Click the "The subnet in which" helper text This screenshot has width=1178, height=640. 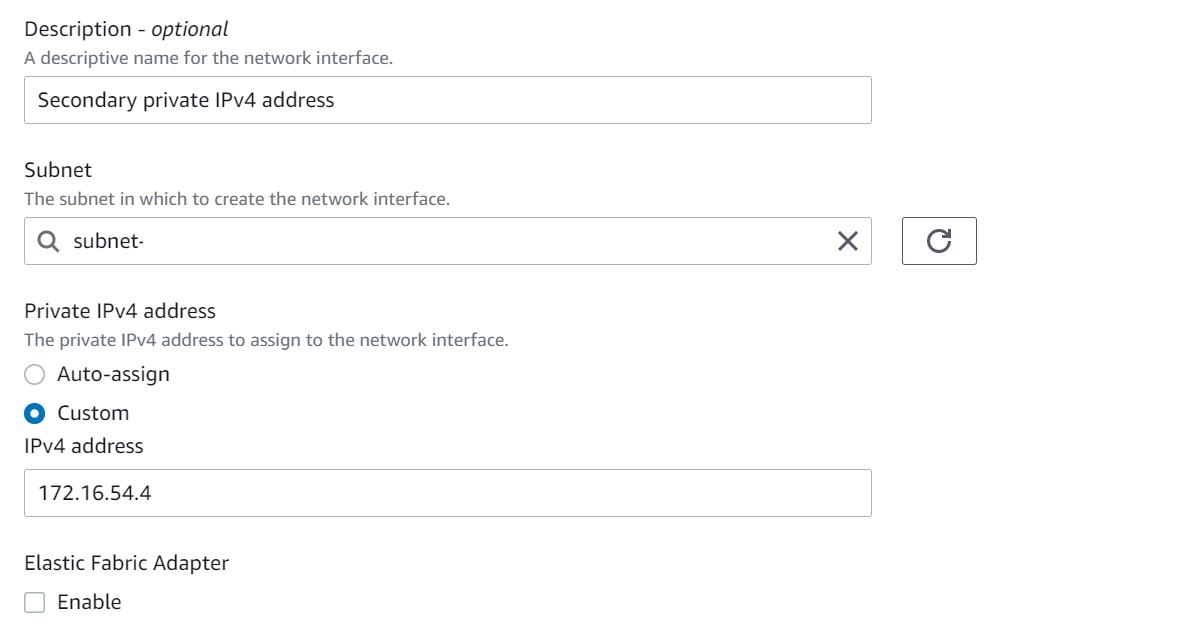(237, 199)
